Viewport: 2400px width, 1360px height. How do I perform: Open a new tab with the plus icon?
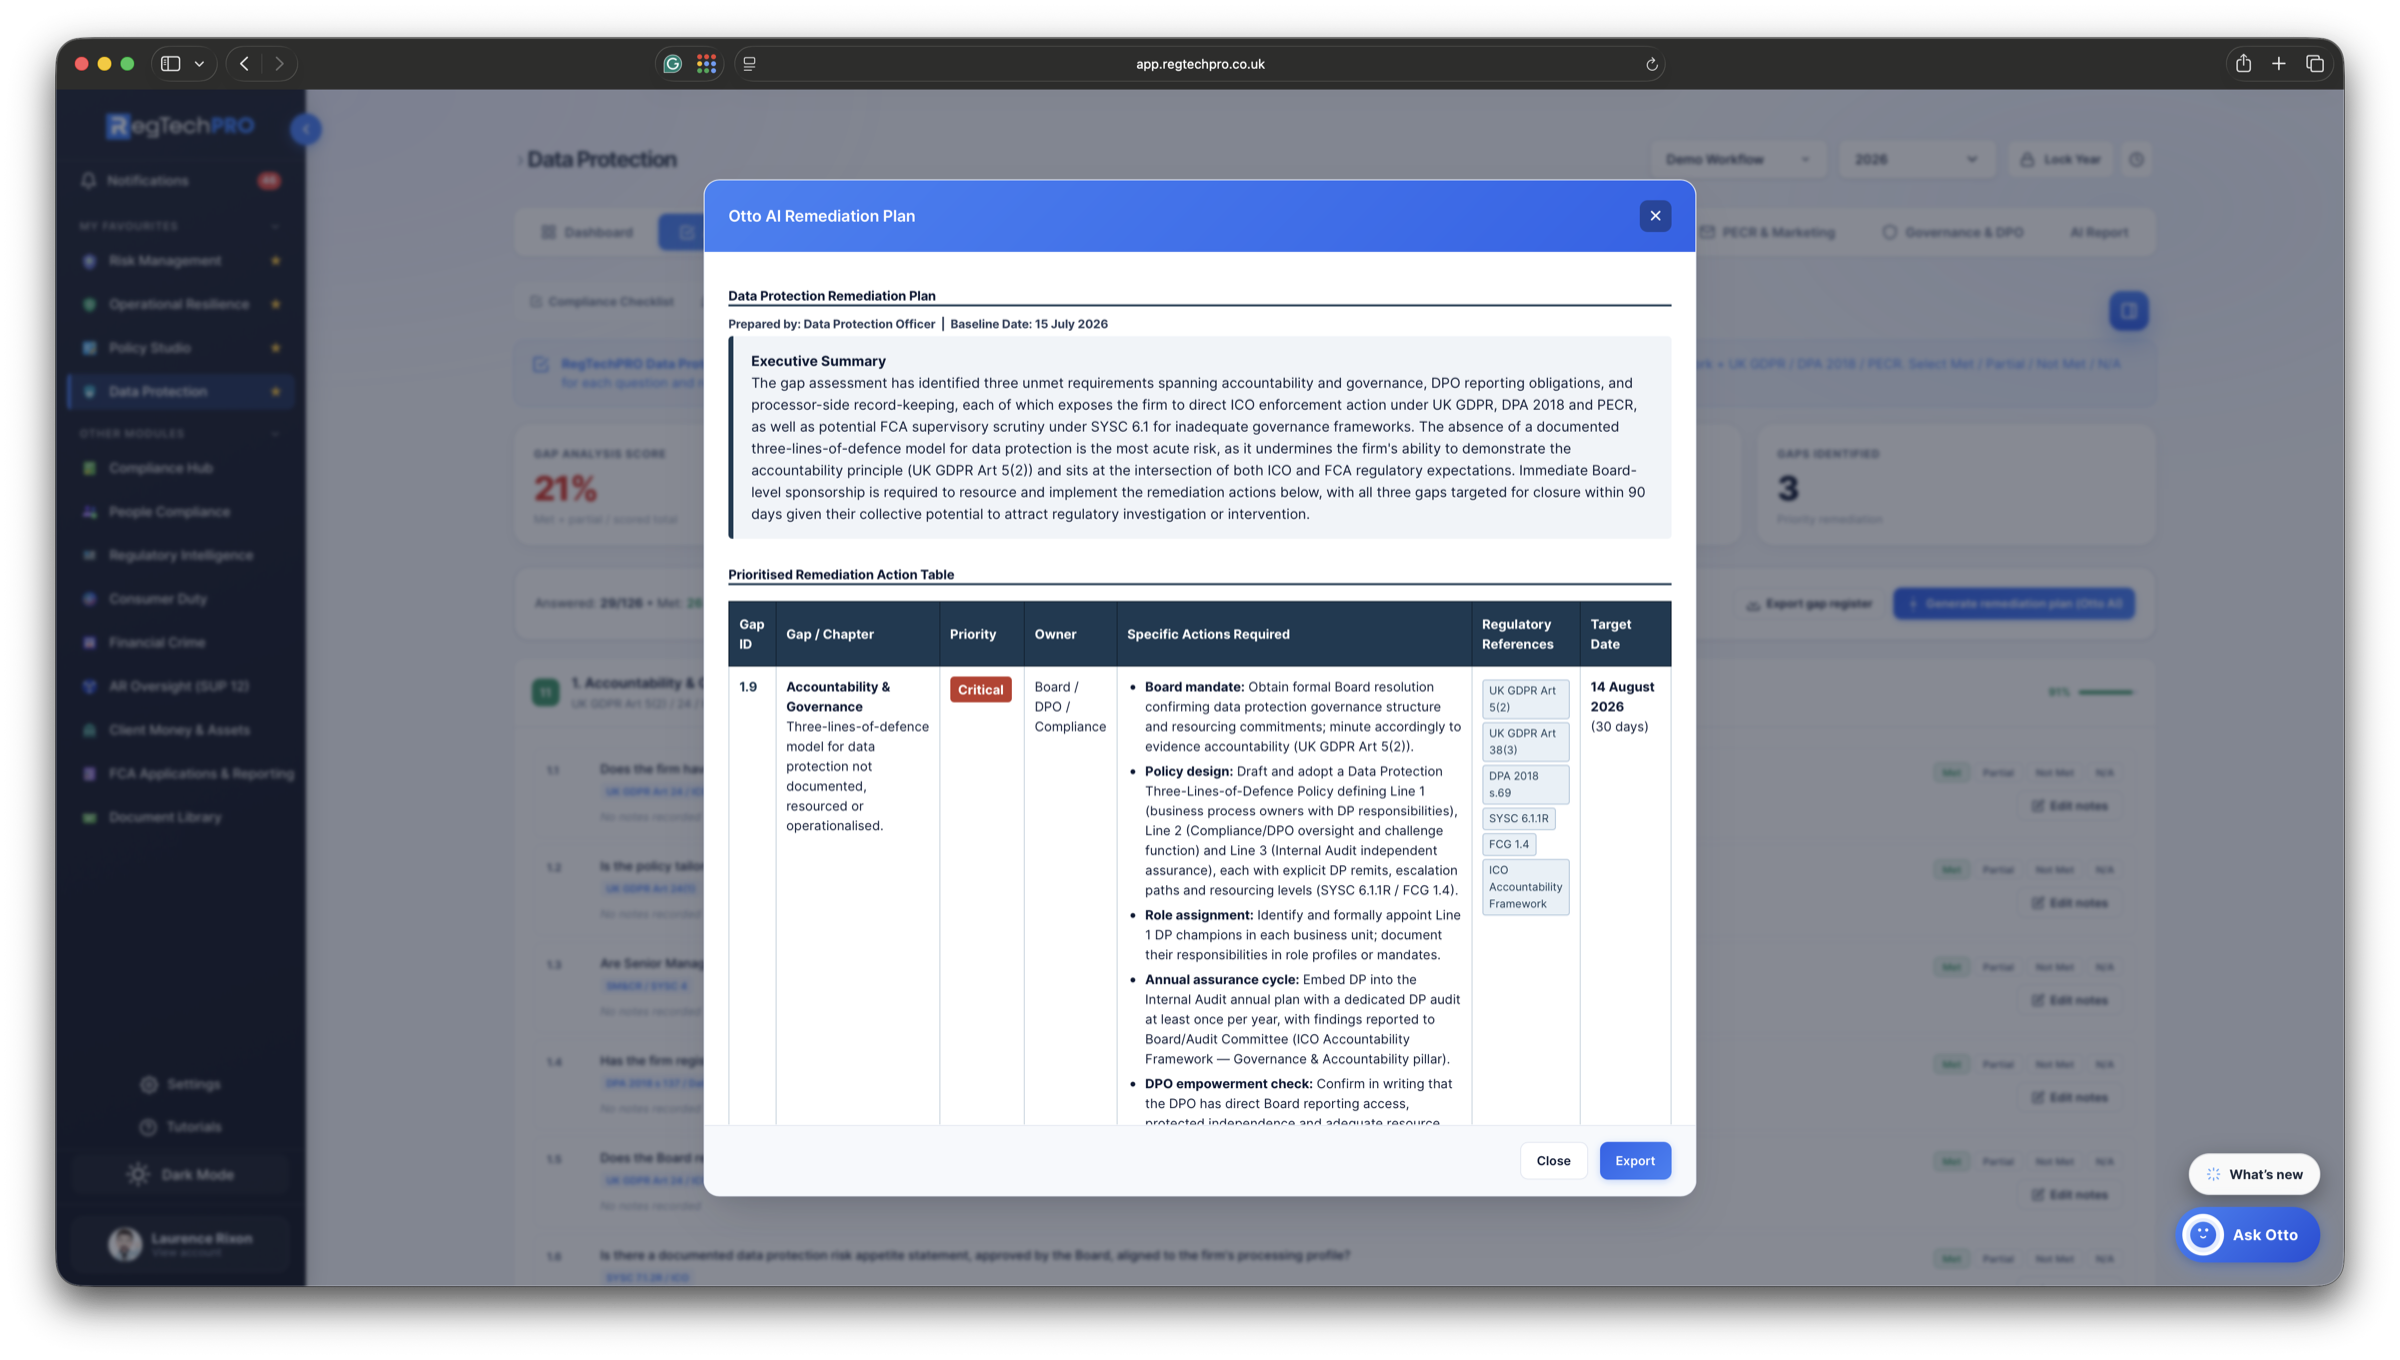pyautogui.click(x=2278, y=64)
